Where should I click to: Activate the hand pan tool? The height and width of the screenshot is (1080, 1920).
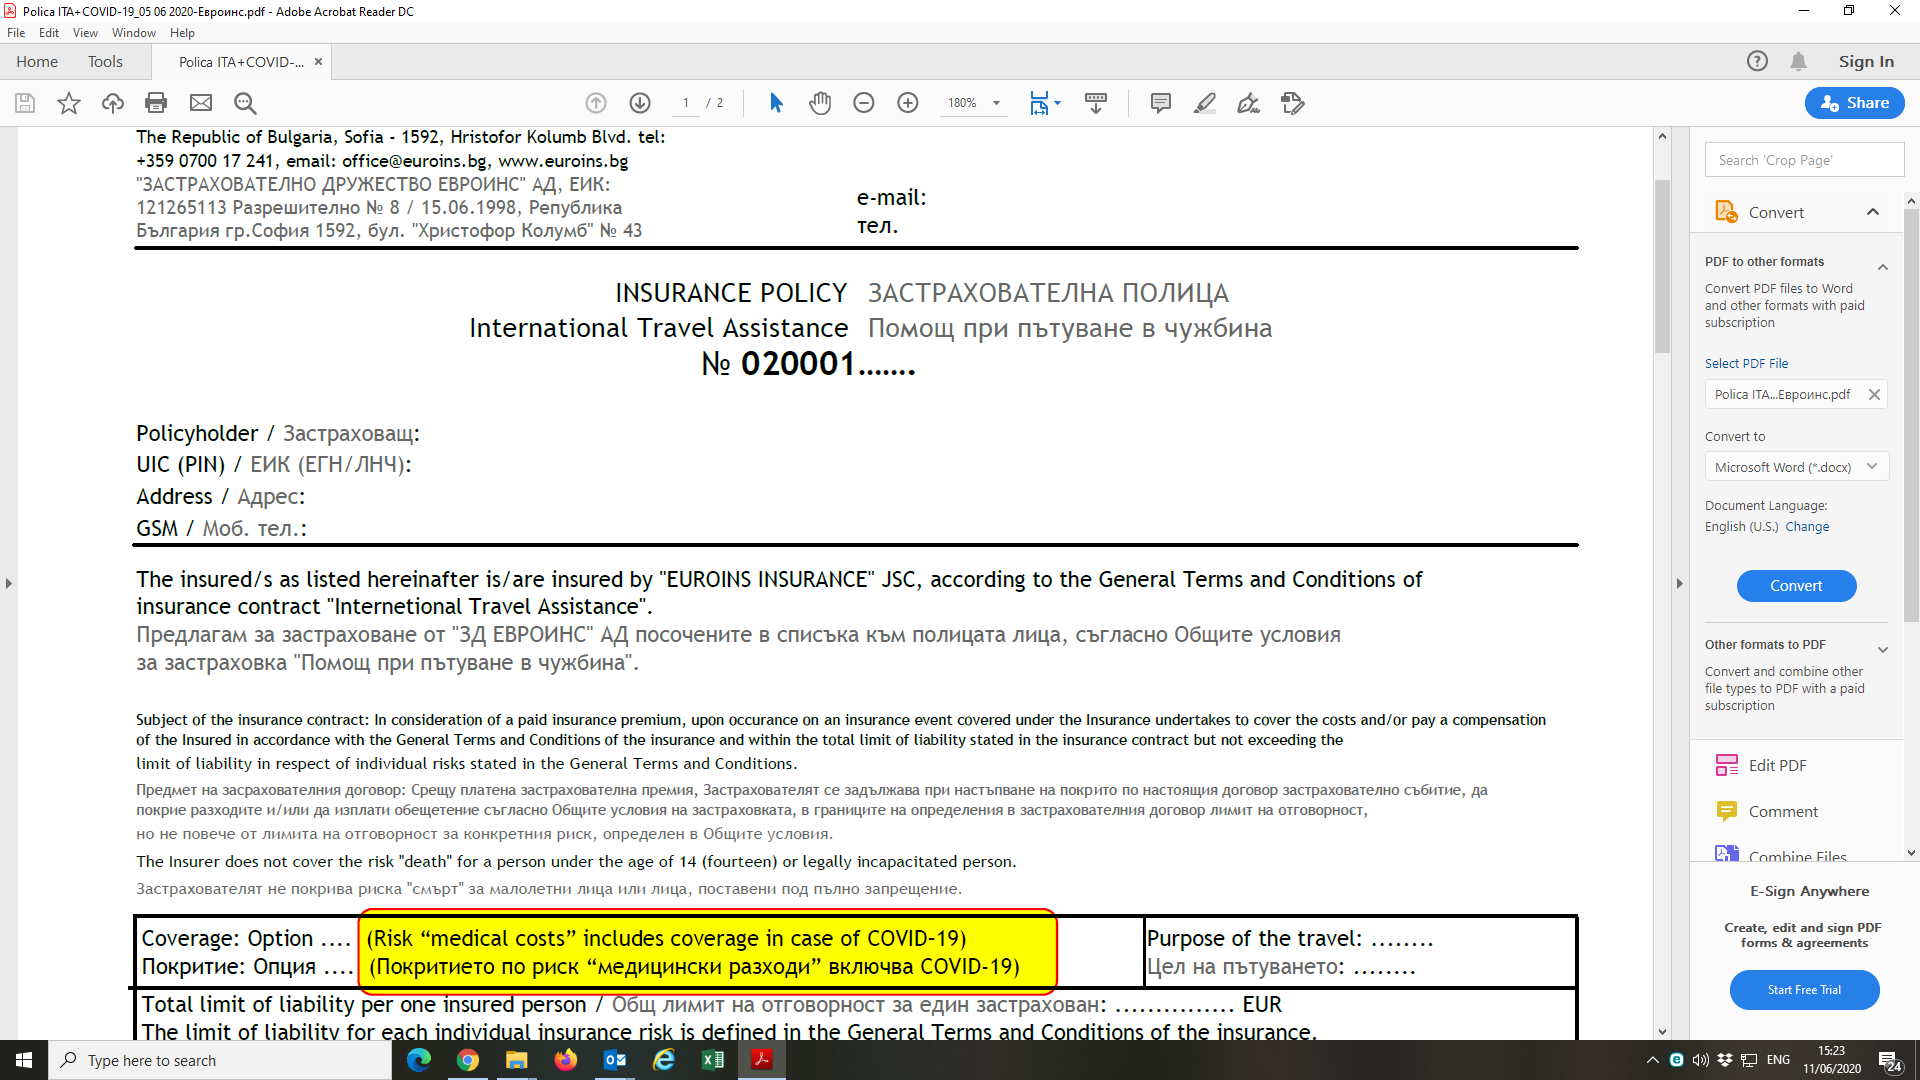820,103
